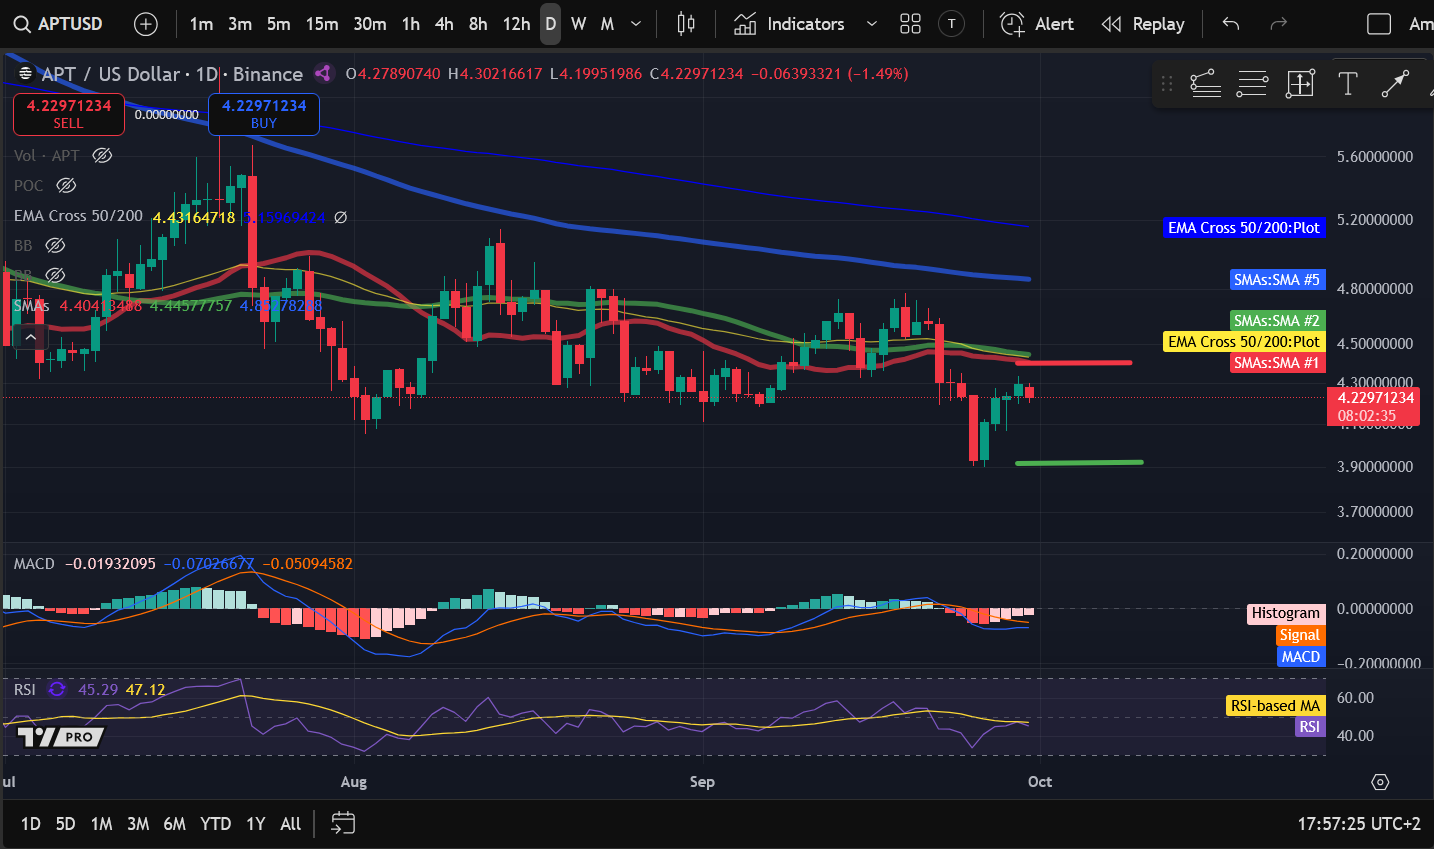This screenshot has width=1434, height=849.
Task: Open time axis settings gear icon
Action: coord(1380,782)
